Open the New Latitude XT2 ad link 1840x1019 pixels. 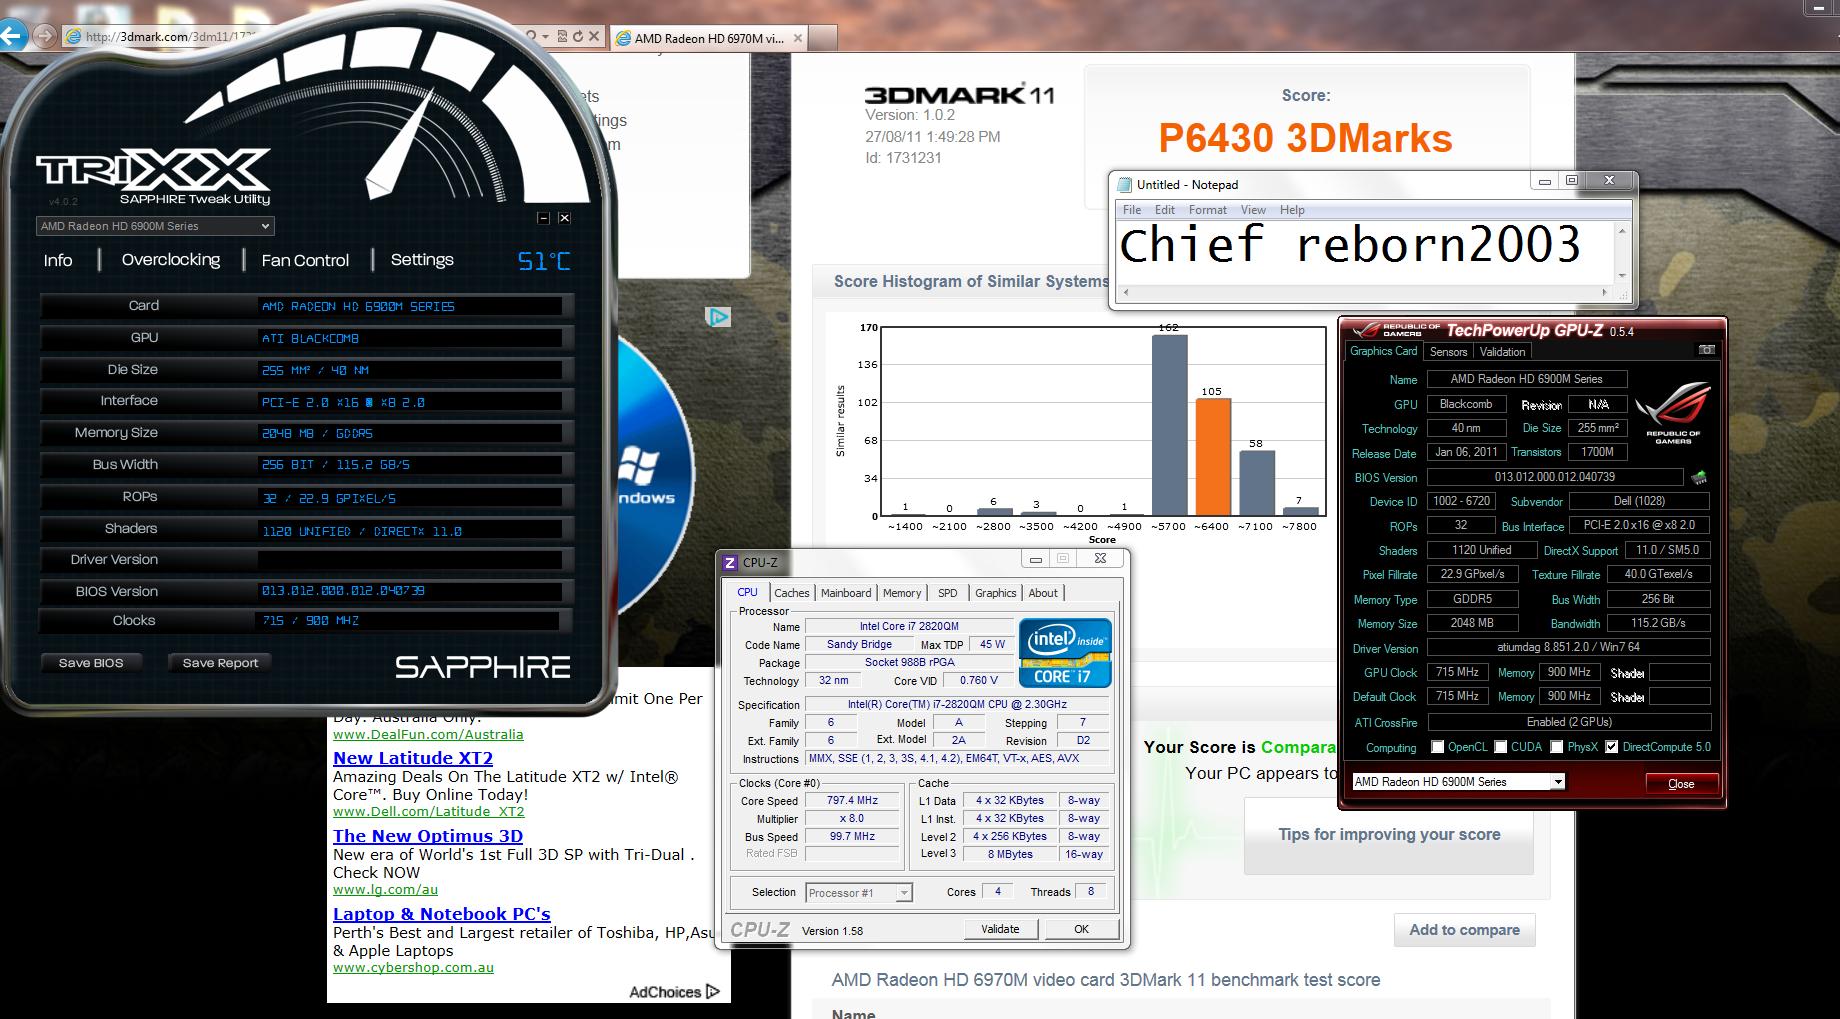pos(413,758)
